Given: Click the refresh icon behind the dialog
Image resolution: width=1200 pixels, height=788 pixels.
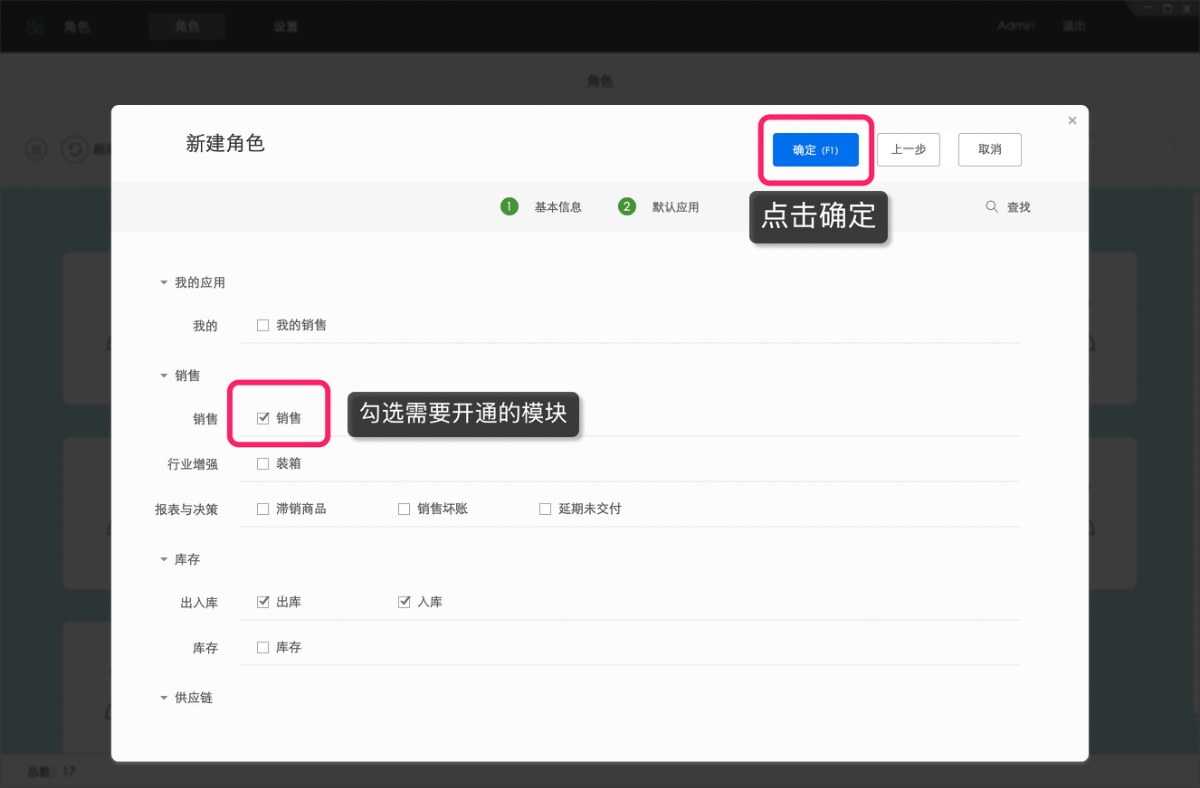Looking at the screenshot, I should point(74,150).
